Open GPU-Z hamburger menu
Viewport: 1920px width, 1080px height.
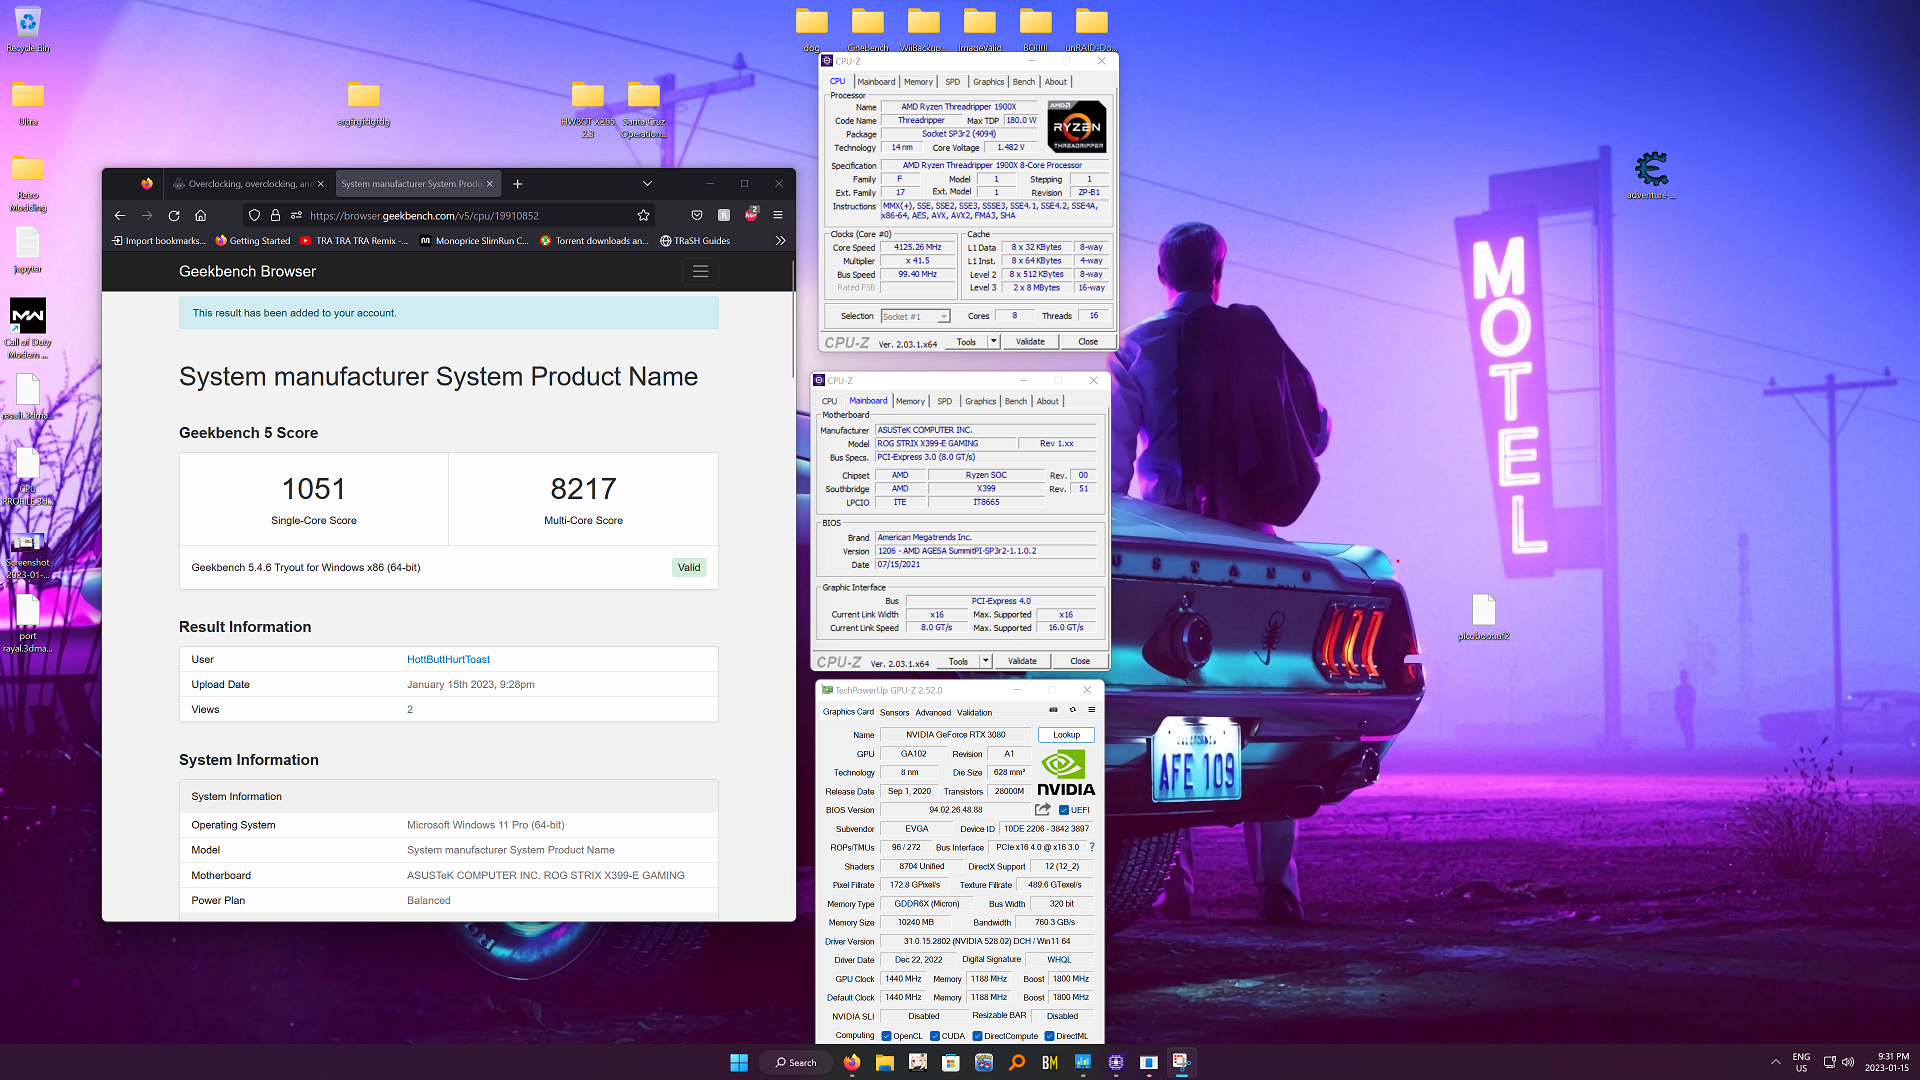point(1092,710)
